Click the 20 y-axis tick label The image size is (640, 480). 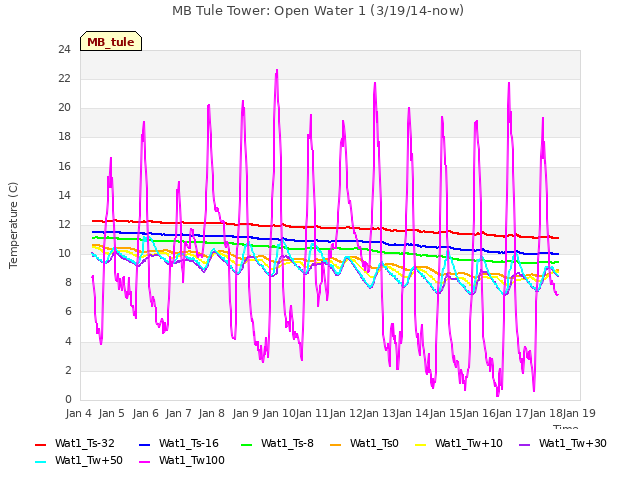[x=64, y=108]
